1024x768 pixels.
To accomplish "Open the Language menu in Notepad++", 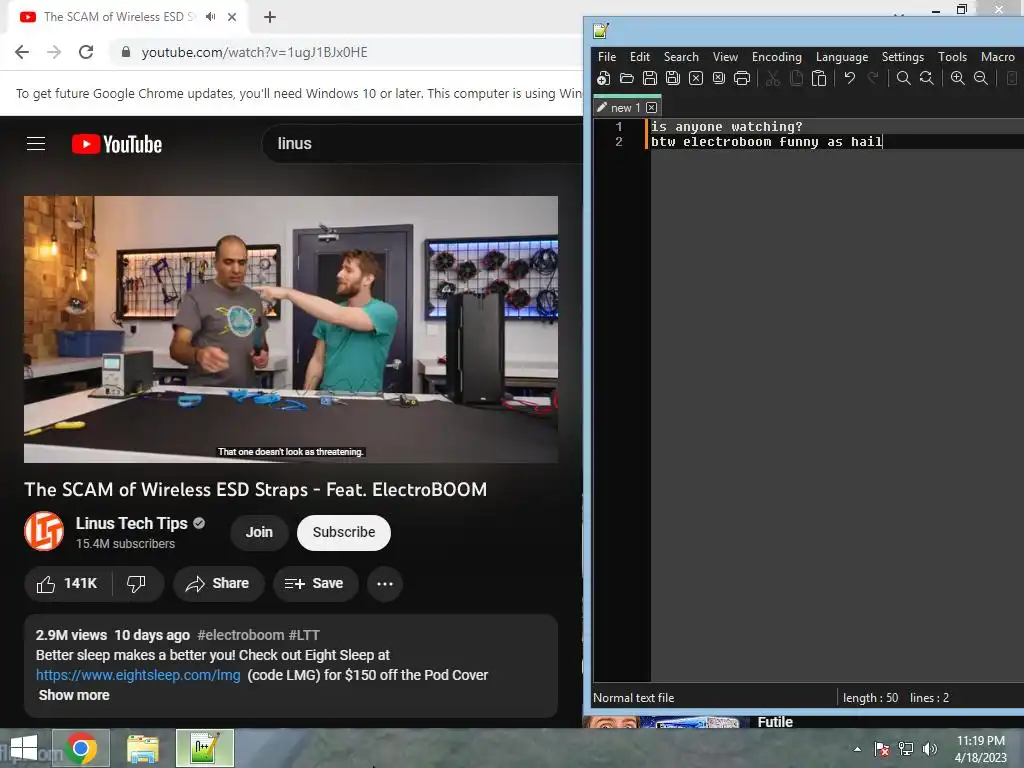I will click(x=842, y=57).
